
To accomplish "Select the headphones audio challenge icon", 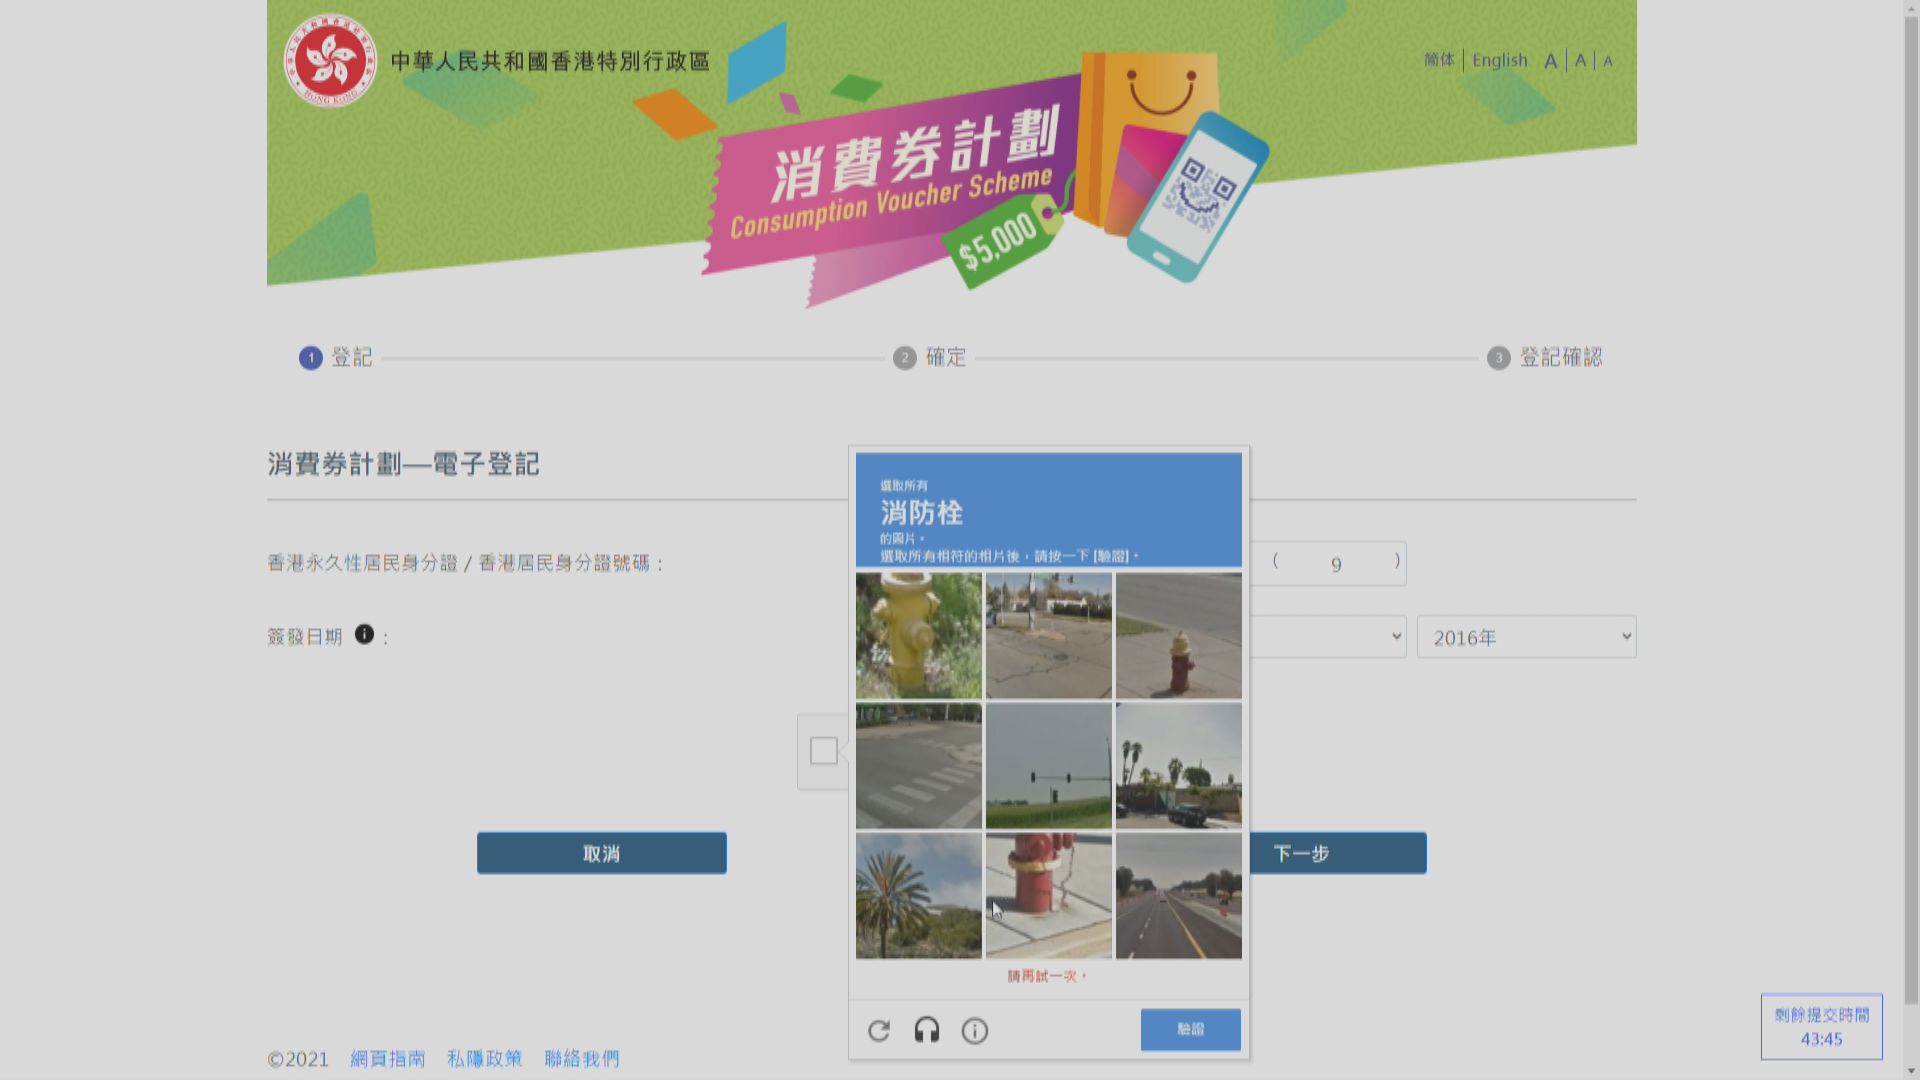I will [x=926, y=1030].
